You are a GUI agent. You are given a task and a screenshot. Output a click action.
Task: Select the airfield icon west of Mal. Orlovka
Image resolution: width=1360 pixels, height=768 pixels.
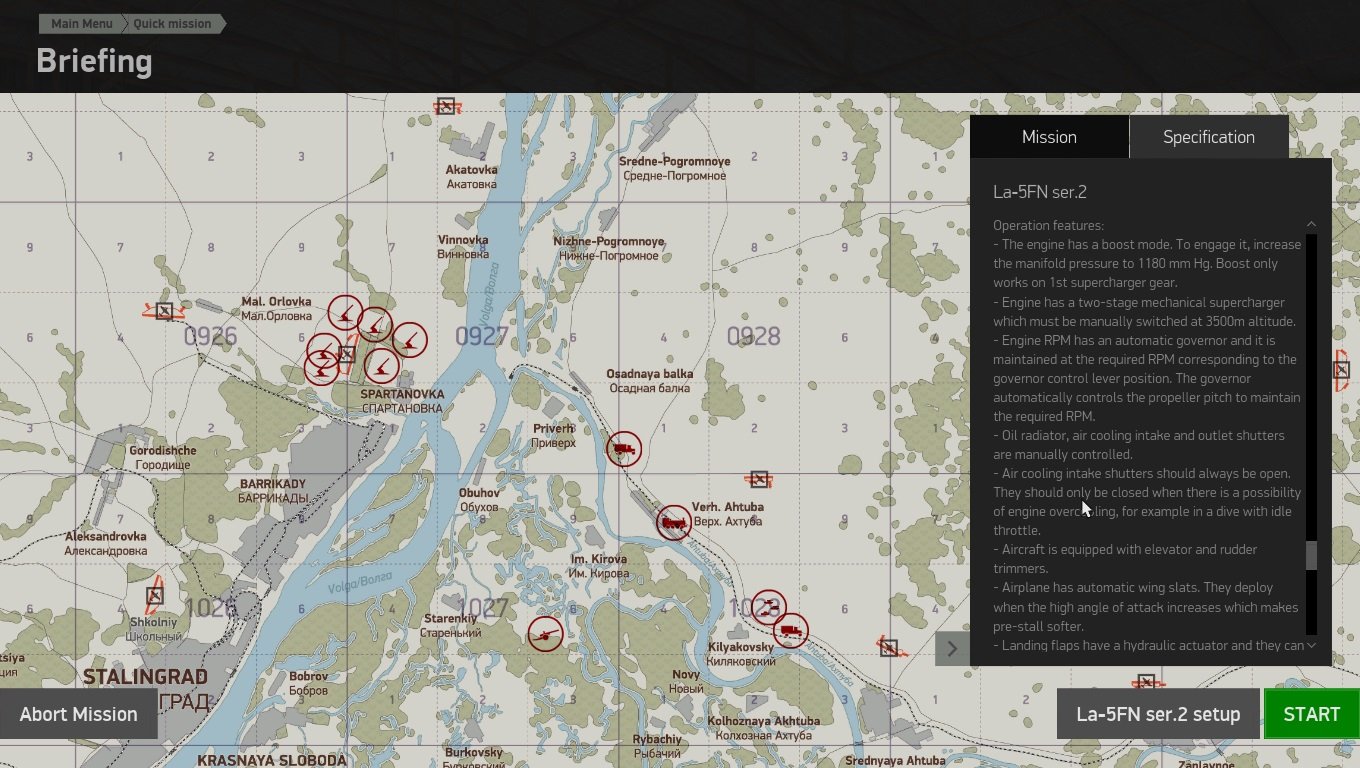tap(164, 311)
